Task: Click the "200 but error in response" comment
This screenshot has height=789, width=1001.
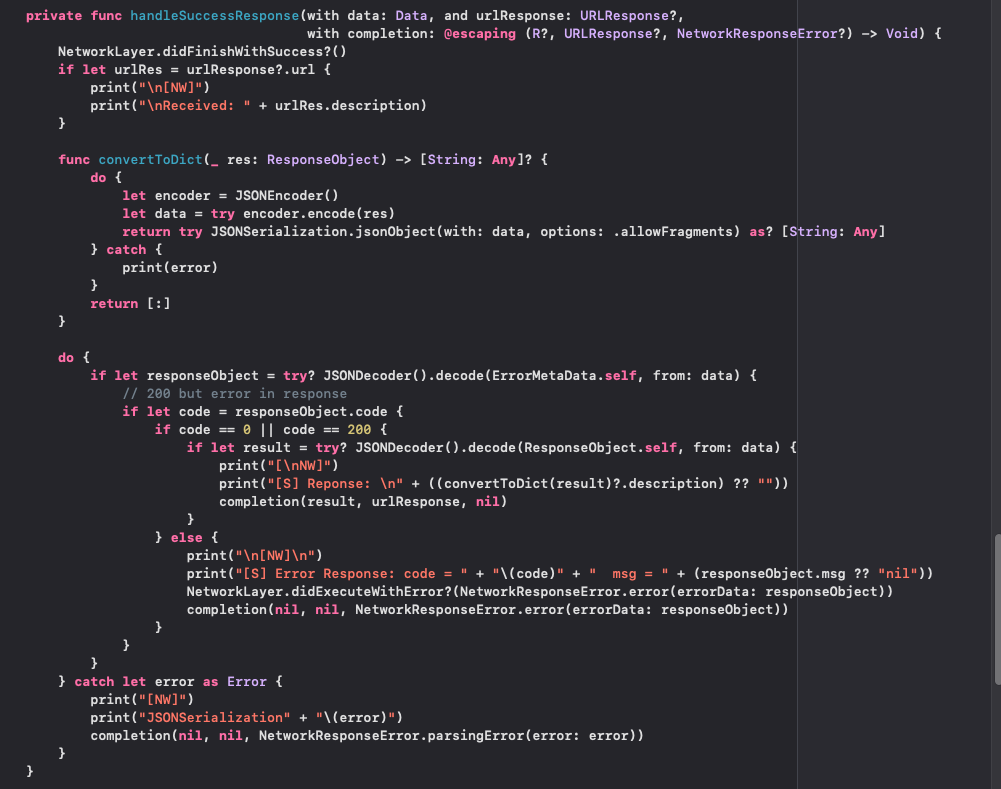Action: point(234,394)
